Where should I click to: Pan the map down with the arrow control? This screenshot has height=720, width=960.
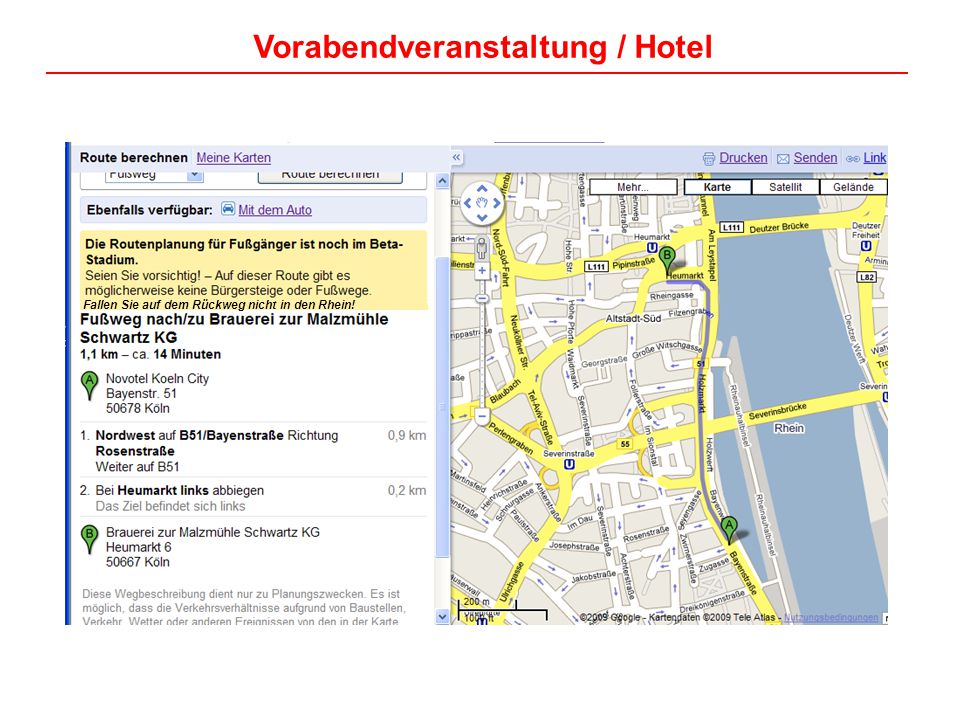(482, 217)
